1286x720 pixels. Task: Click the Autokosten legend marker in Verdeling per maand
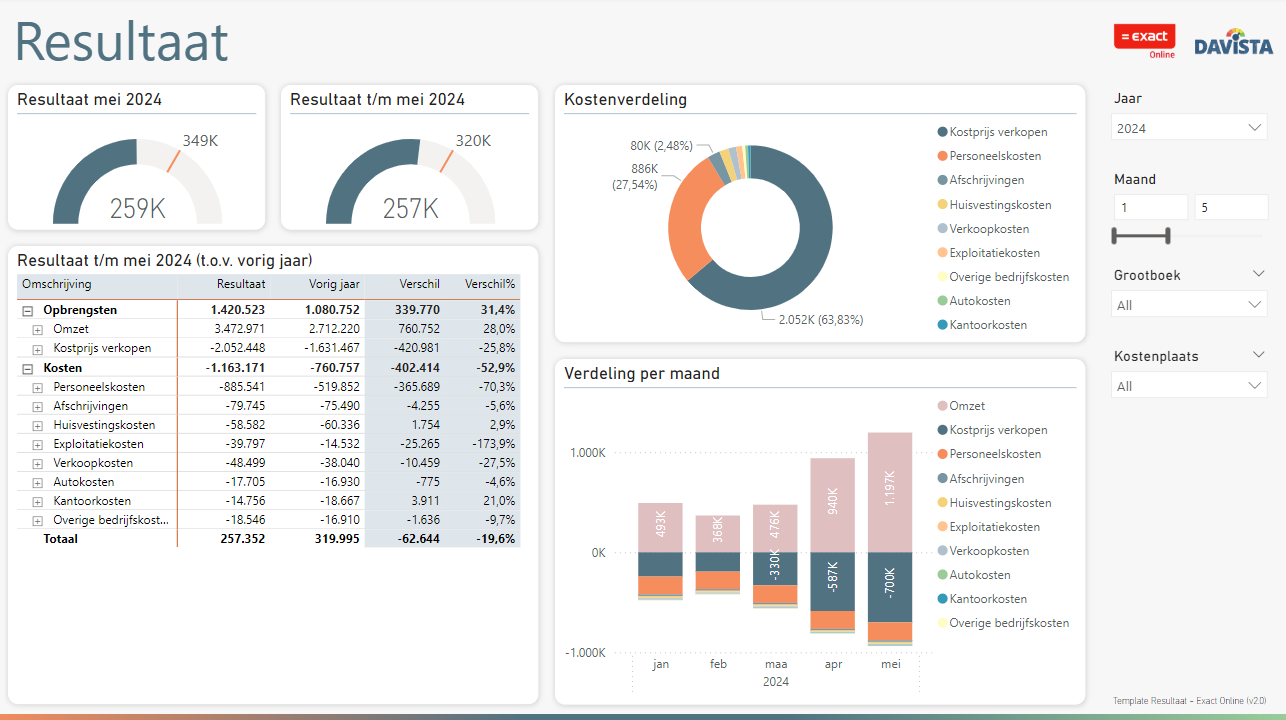[942, 575]
